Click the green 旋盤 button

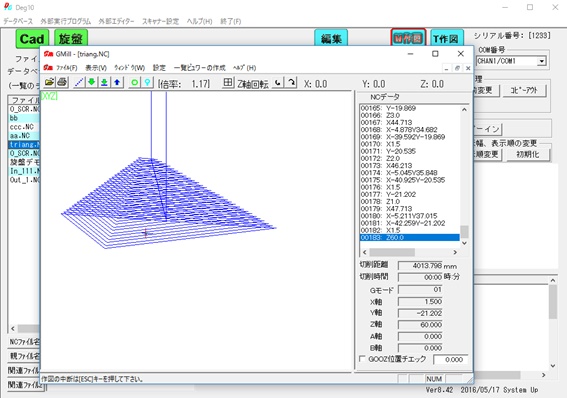pyautogui.click(x=71, y=39)
